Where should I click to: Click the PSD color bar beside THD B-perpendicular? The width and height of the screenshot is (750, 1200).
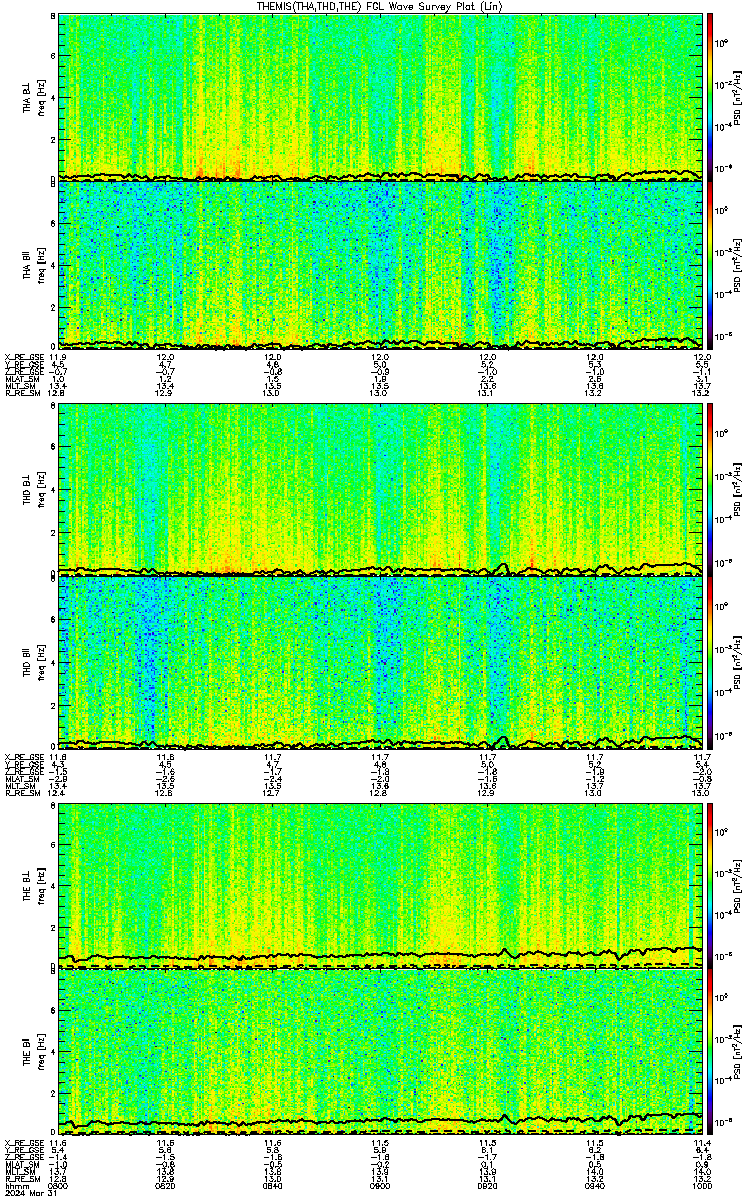(x=710, y=489)
